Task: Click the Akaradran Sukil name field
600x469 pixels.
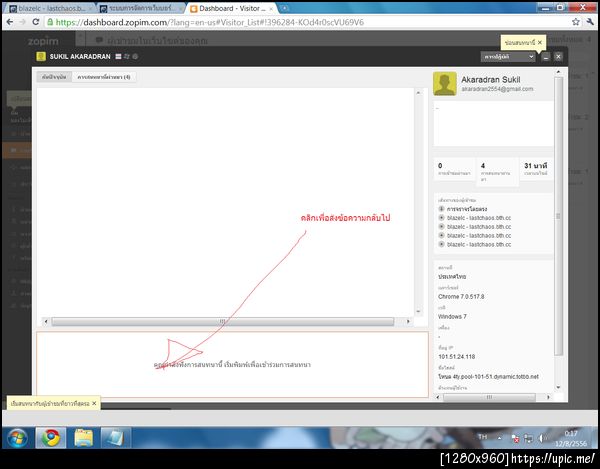Action: 491,80
